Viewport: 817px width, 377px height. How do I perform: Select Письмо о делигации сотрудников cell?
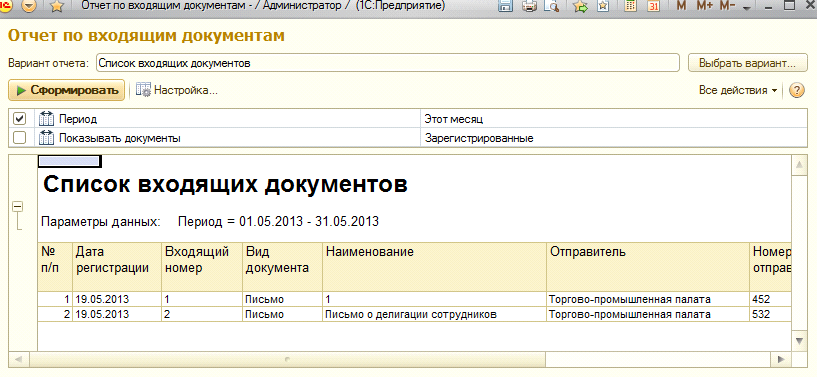[x=434, y=315]
